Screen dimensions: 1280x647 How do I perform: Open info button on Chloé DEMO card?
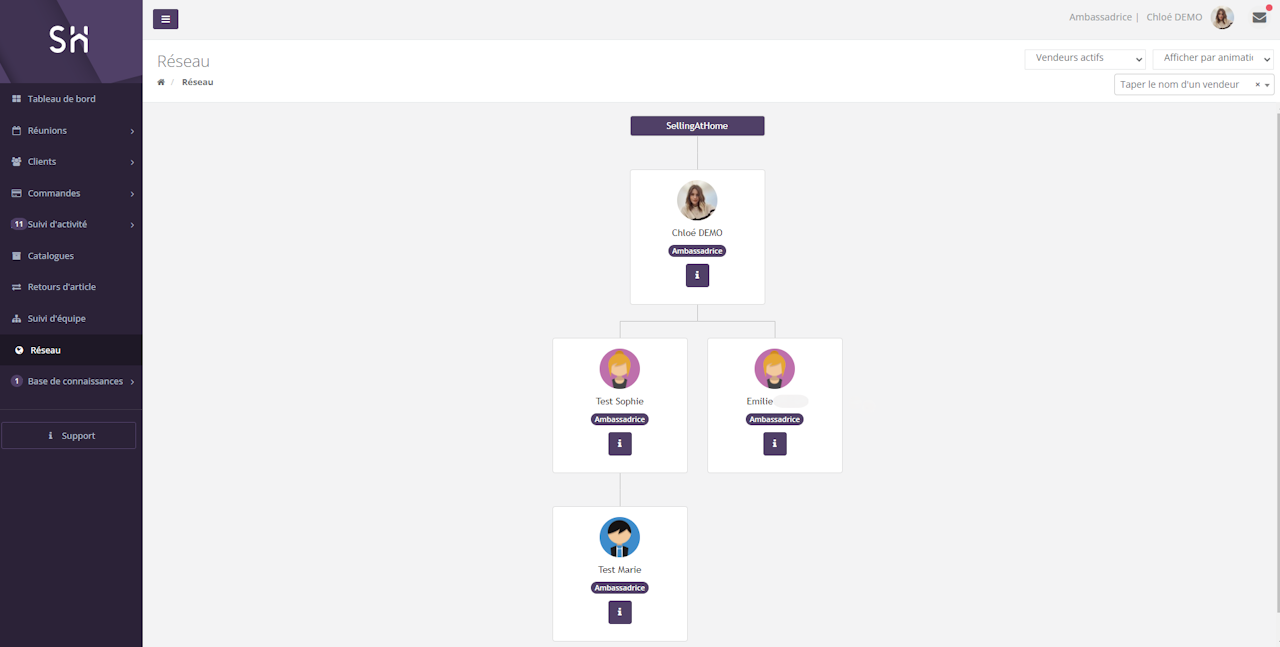(697, 275)
